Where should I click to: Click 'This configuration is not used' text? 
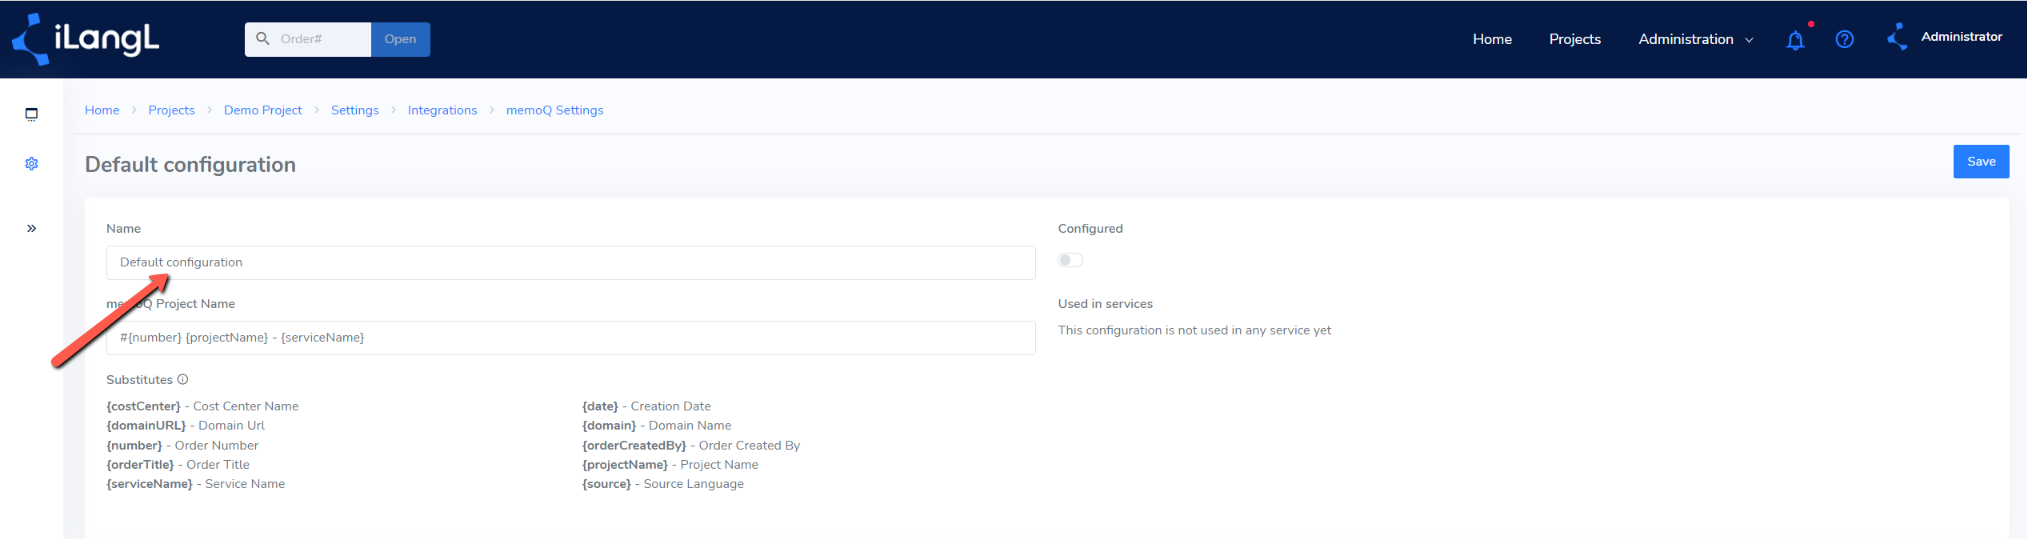pos(1194,330)
